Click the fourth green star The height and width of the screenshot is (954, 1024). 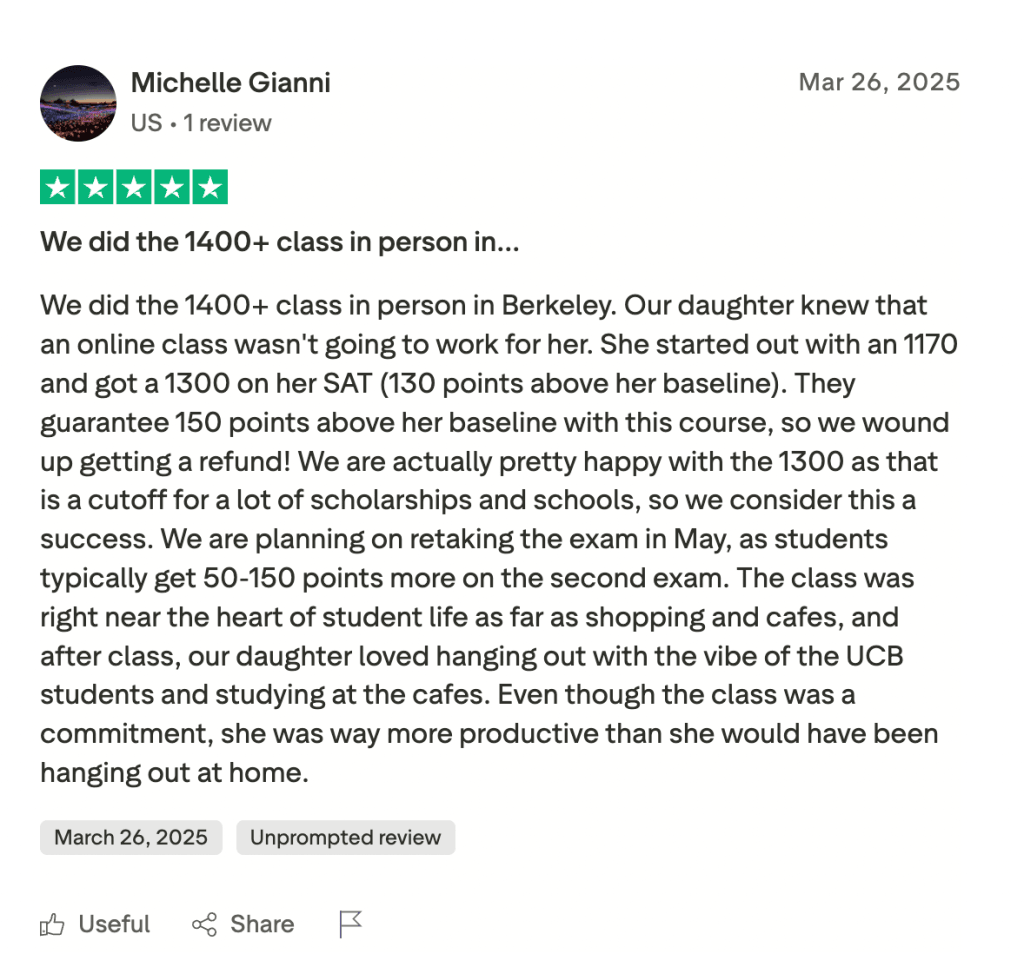pos(174,186)
